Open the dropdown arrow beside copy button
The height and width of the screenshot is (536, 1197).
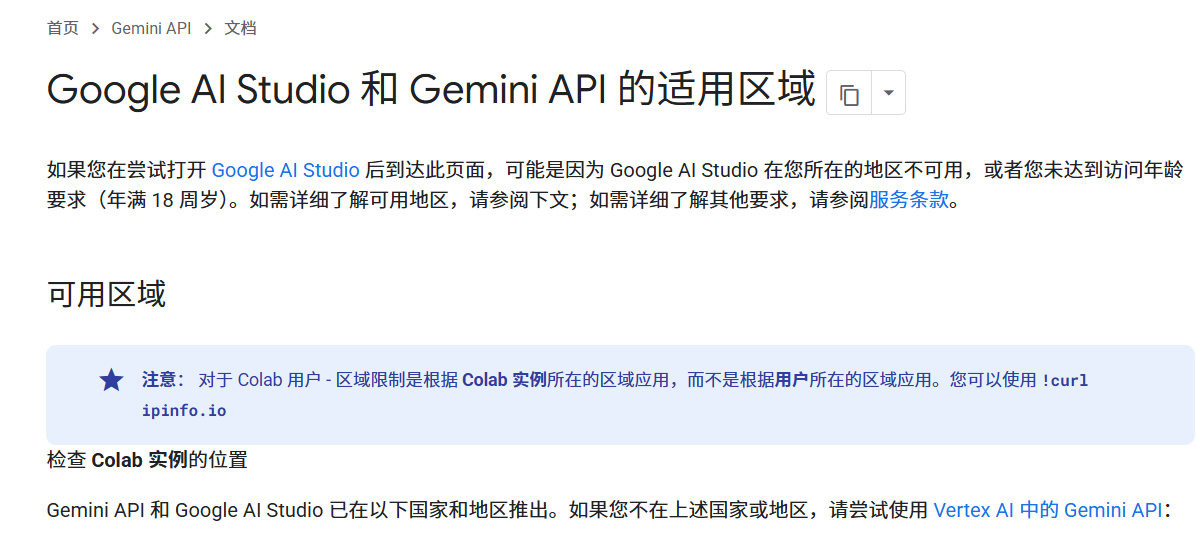point(888,94)
